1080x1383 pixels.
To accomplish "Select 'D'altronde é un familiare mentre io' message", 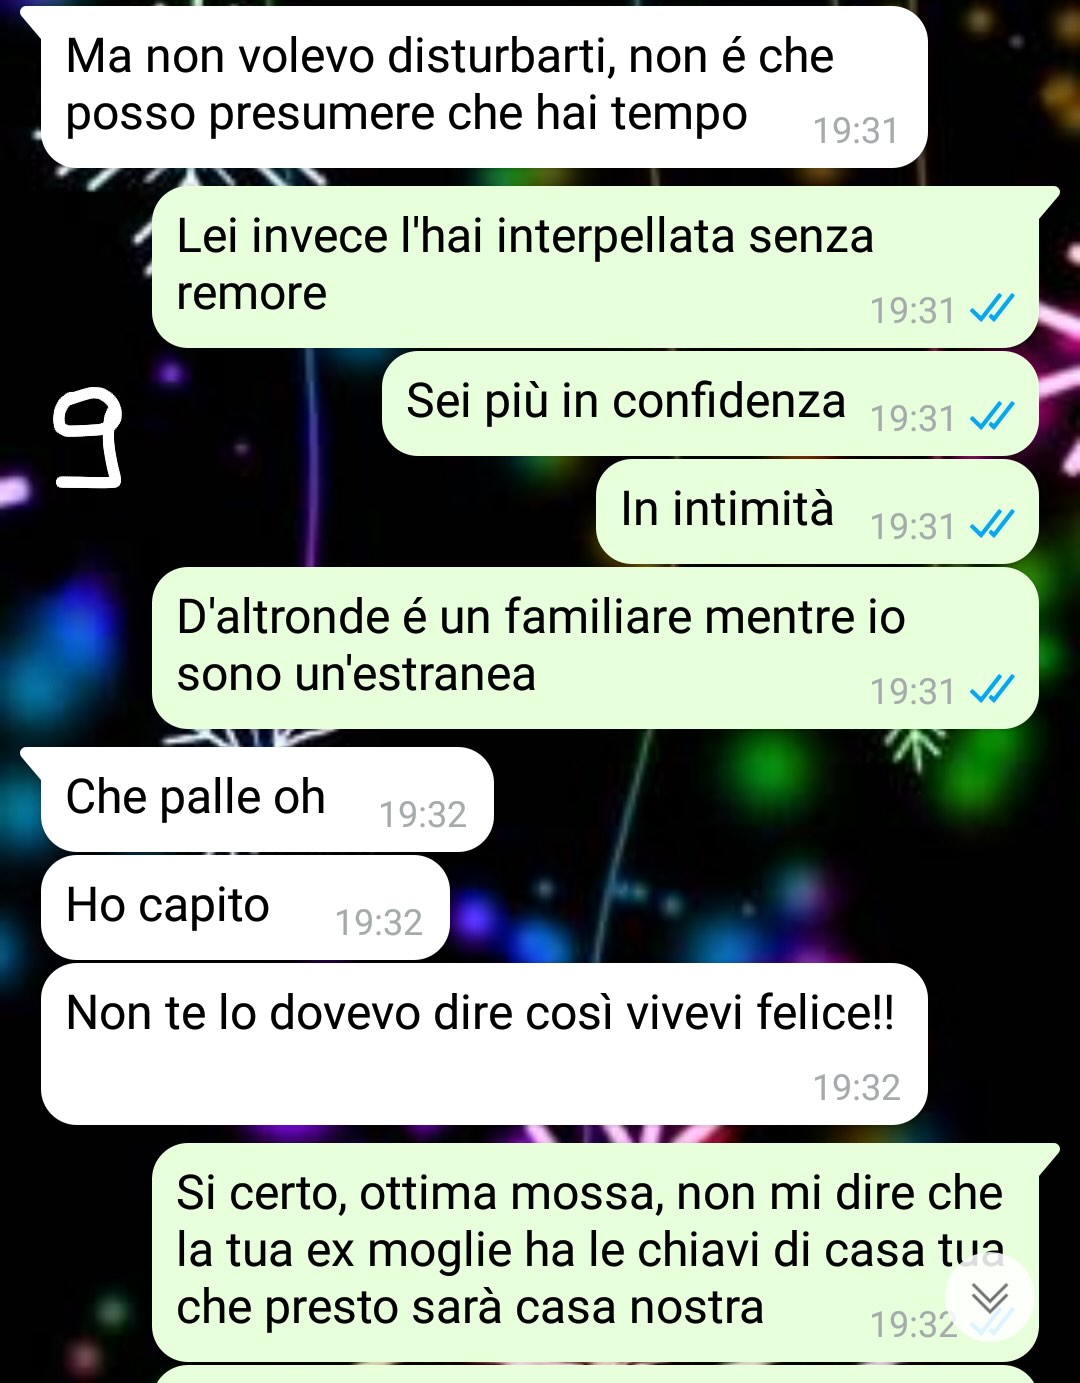I will 595,648.
